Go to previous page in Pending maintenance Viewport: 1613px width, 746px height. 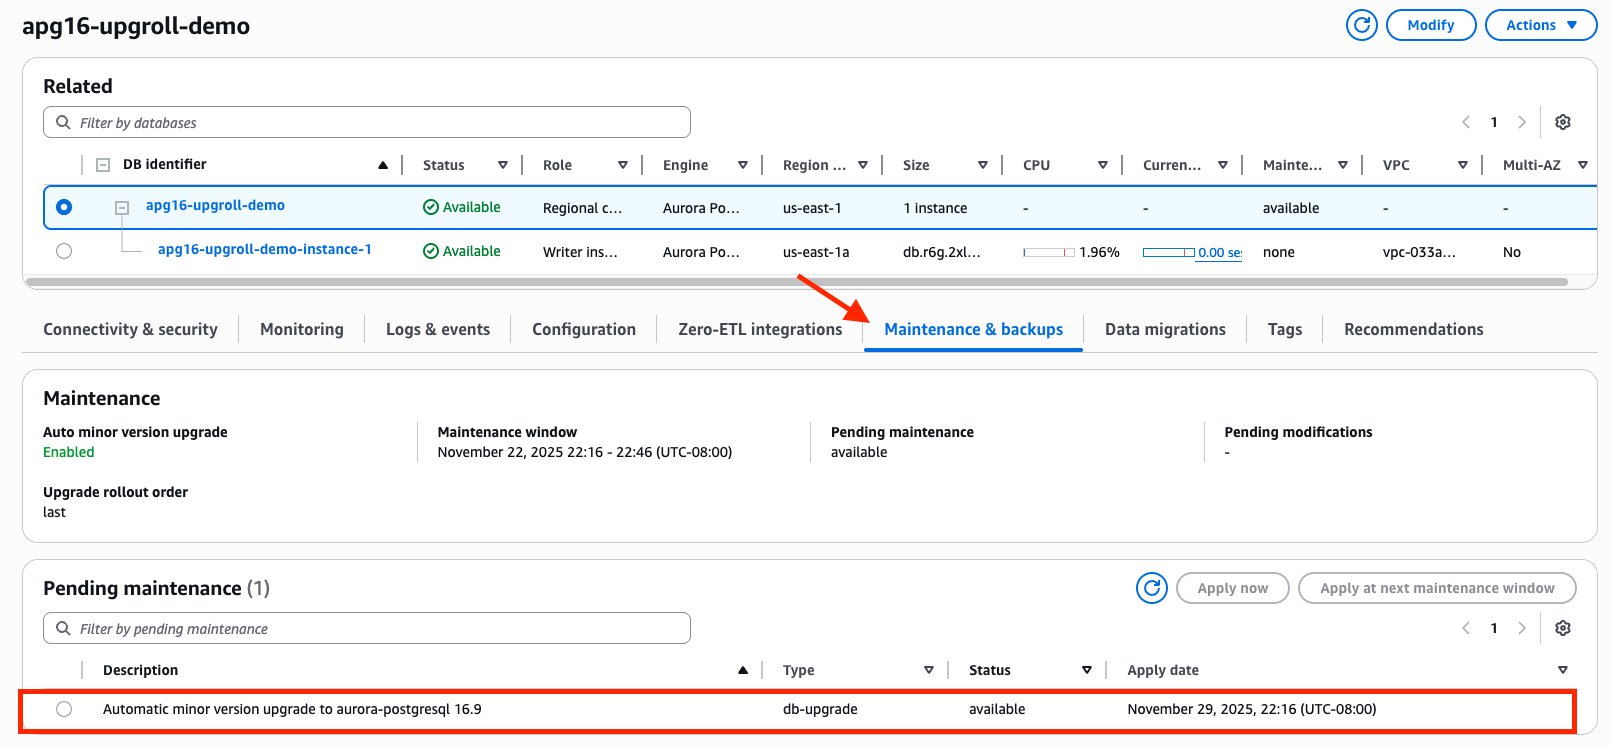coord(1466,628)
